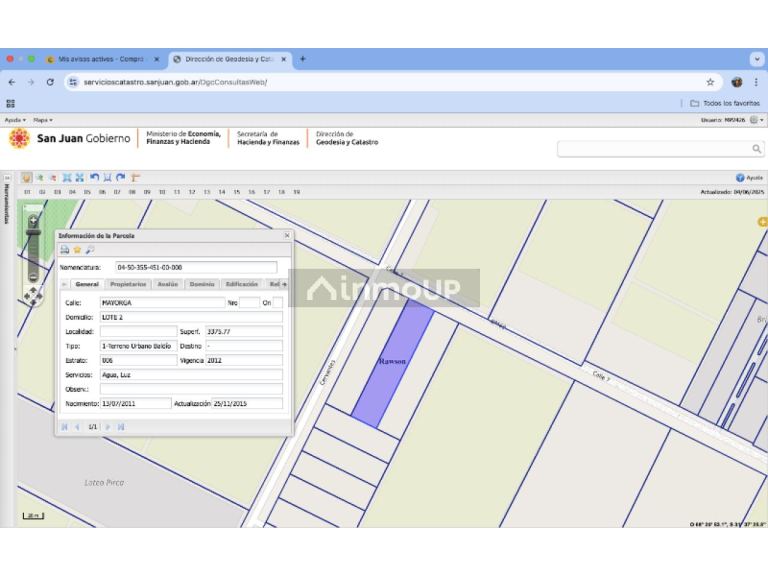
Task: Expand the browser tab search chevron
Action: pos(757,59)
